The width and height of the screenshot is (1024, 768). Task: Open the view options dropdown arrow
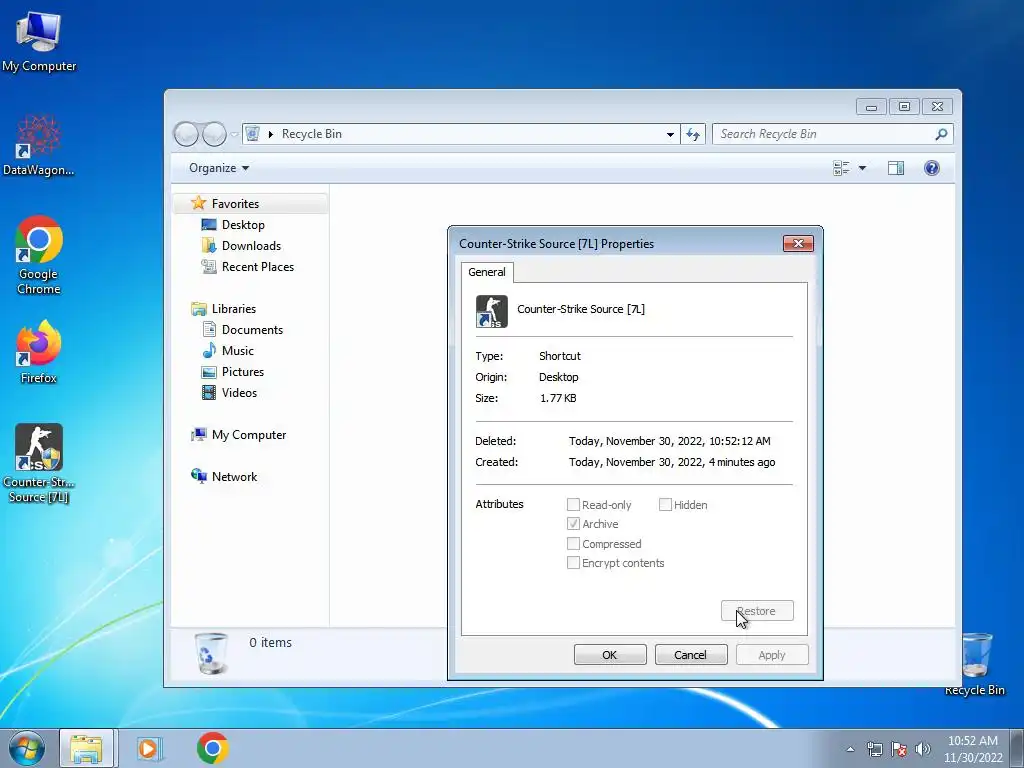point(862,168)
